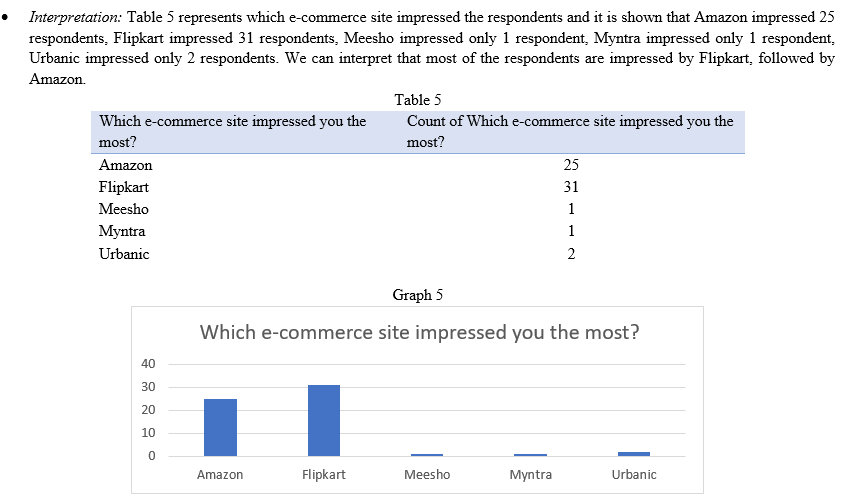
Task: Click the Flipkart axis label under chart
Action: pyautogui.click(x=324, y=475)
